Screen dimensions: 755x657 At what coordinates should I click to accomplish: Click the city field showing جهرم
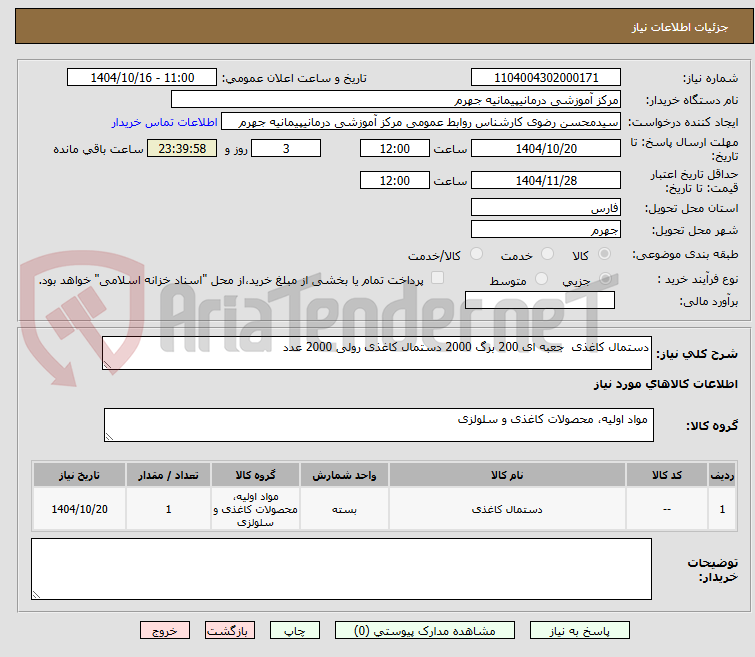pyautogui.click(x=546, y=229)
